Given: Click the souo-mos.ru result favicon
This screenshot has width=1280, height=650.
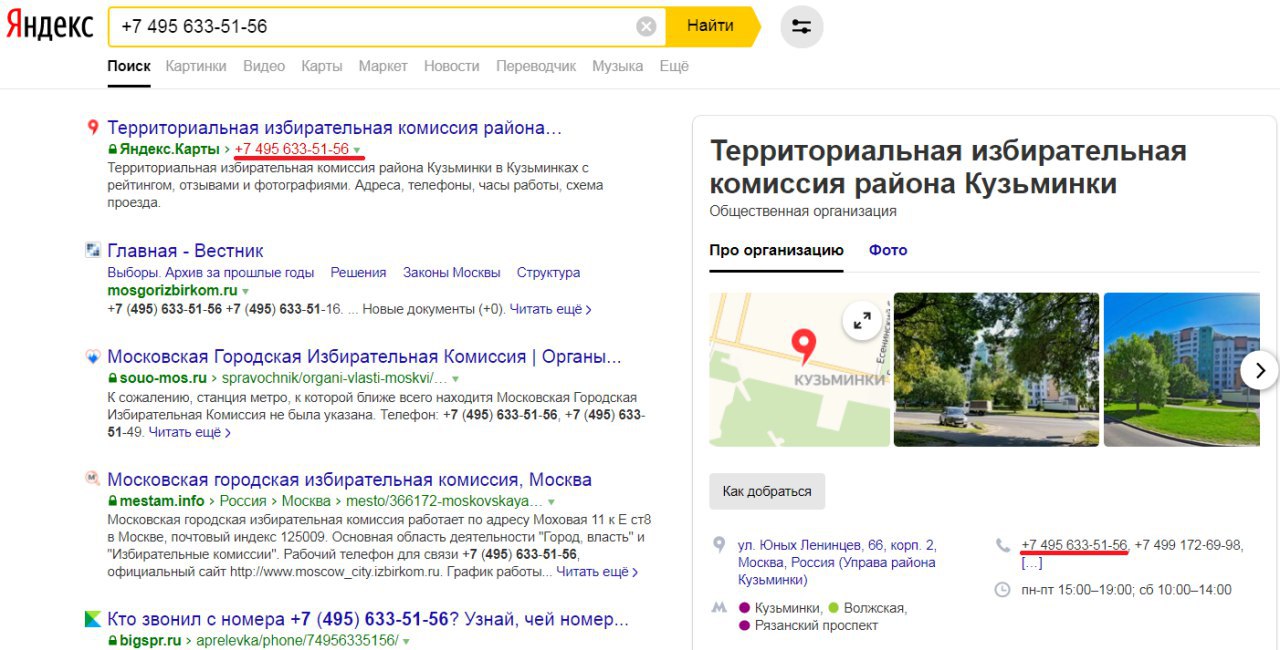Looking at the screenshot, I should pos(93,357).
